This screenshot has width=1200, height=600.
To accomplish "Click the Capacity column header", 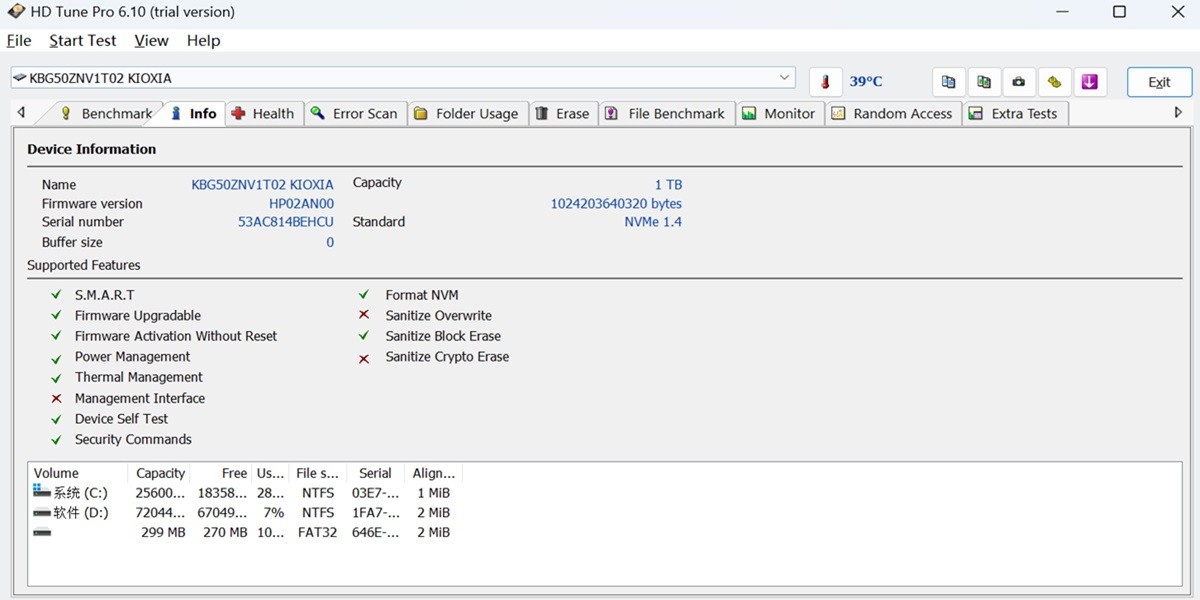I will point(160,473).
